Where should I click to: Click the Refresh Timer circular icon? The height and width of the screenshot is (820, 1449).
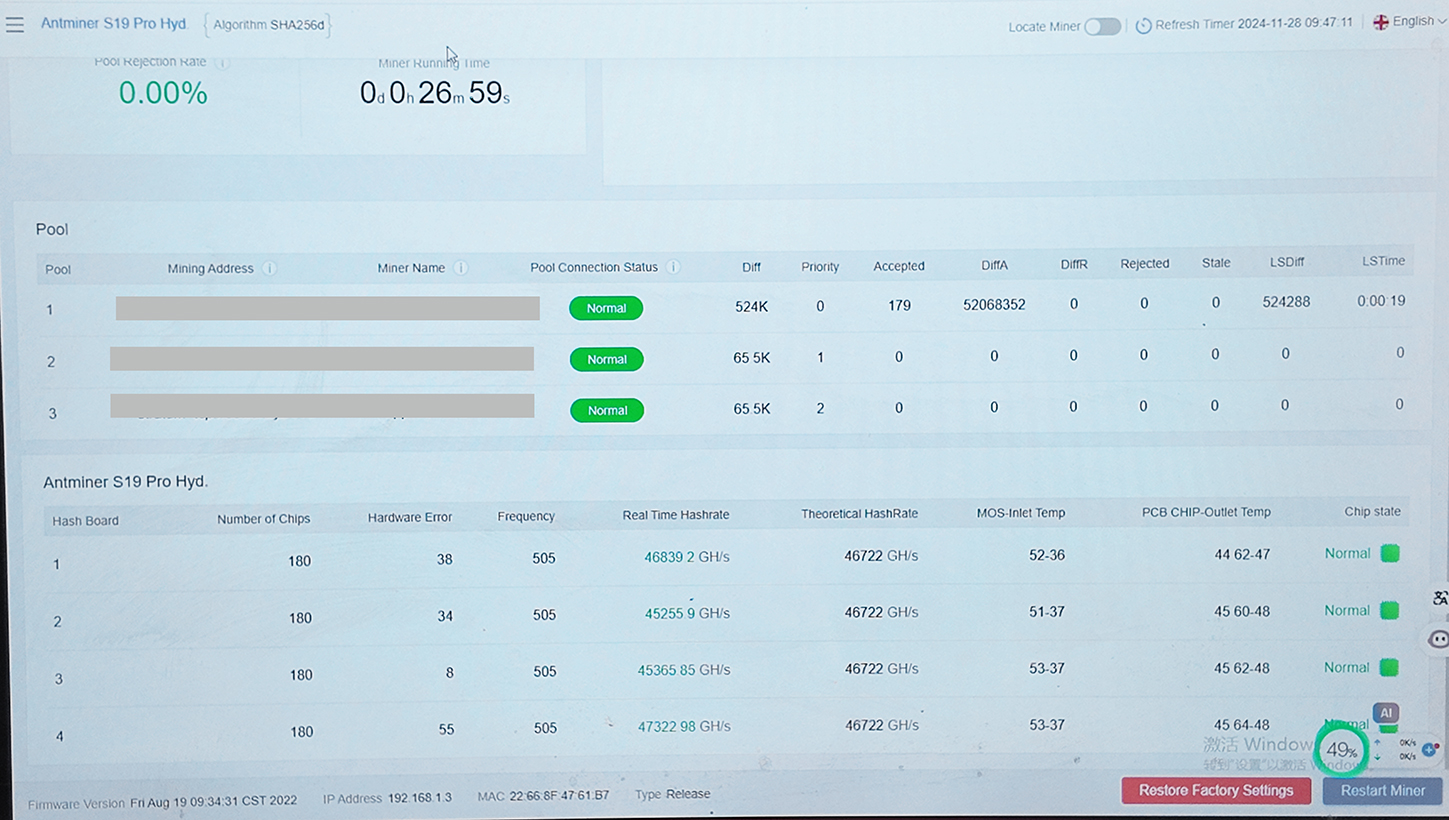(x=1143, y=25)
